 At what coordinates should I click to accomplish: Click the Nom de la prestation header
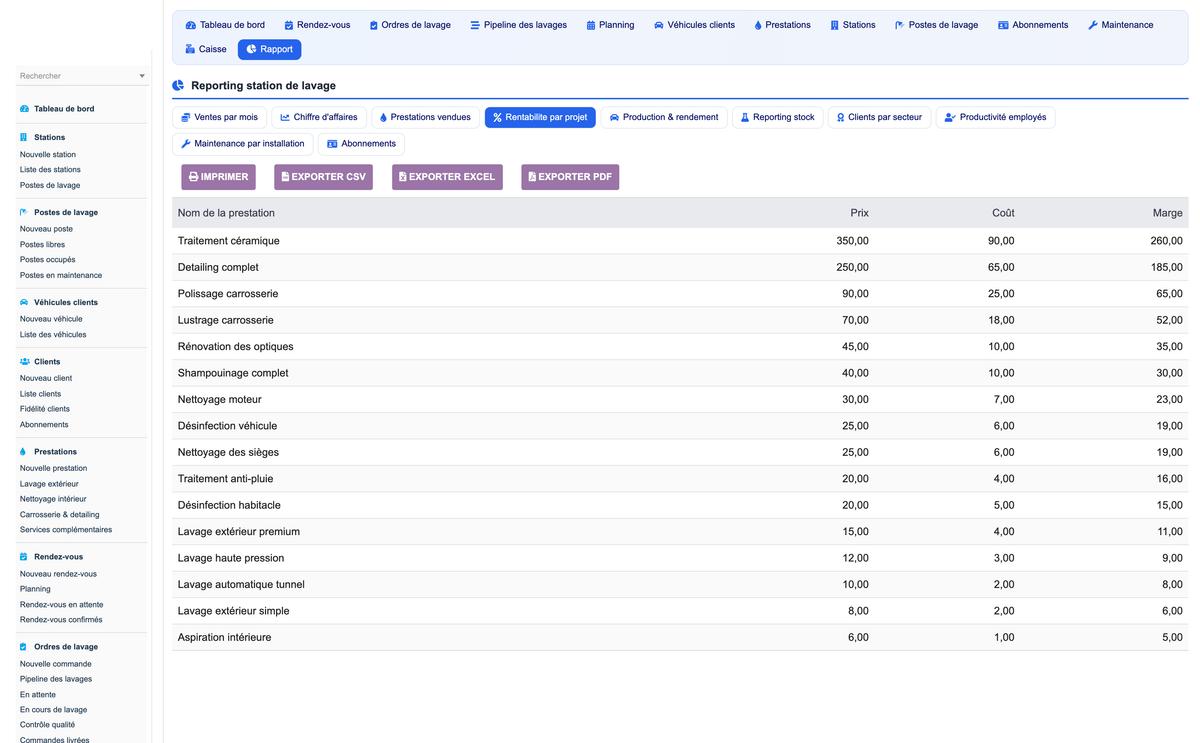226,213
